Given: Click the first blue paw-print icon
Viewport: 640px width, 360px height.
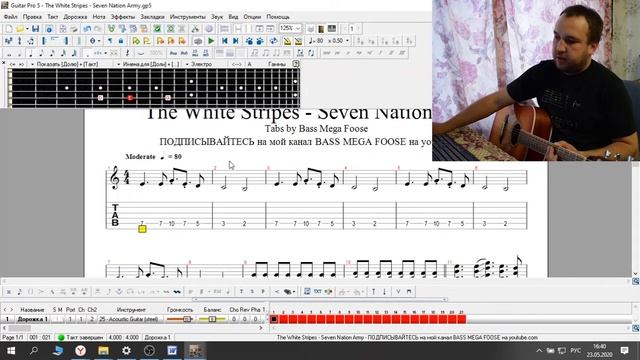Looking at the screenshot, I should pyautogui.click(x=249, y=41).
